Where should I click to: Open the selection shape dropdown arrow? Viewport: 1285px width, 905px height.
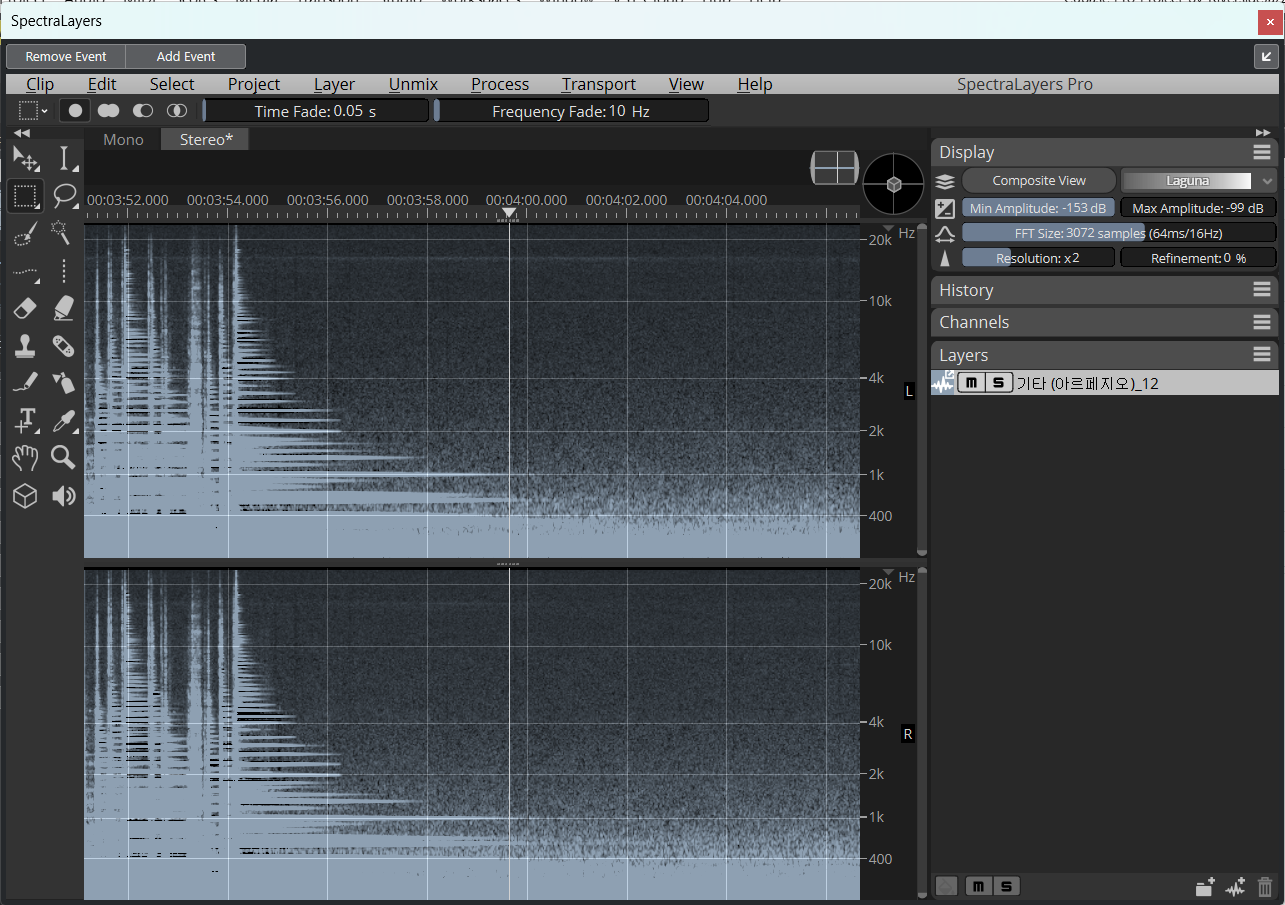click(x=45, y=111)
